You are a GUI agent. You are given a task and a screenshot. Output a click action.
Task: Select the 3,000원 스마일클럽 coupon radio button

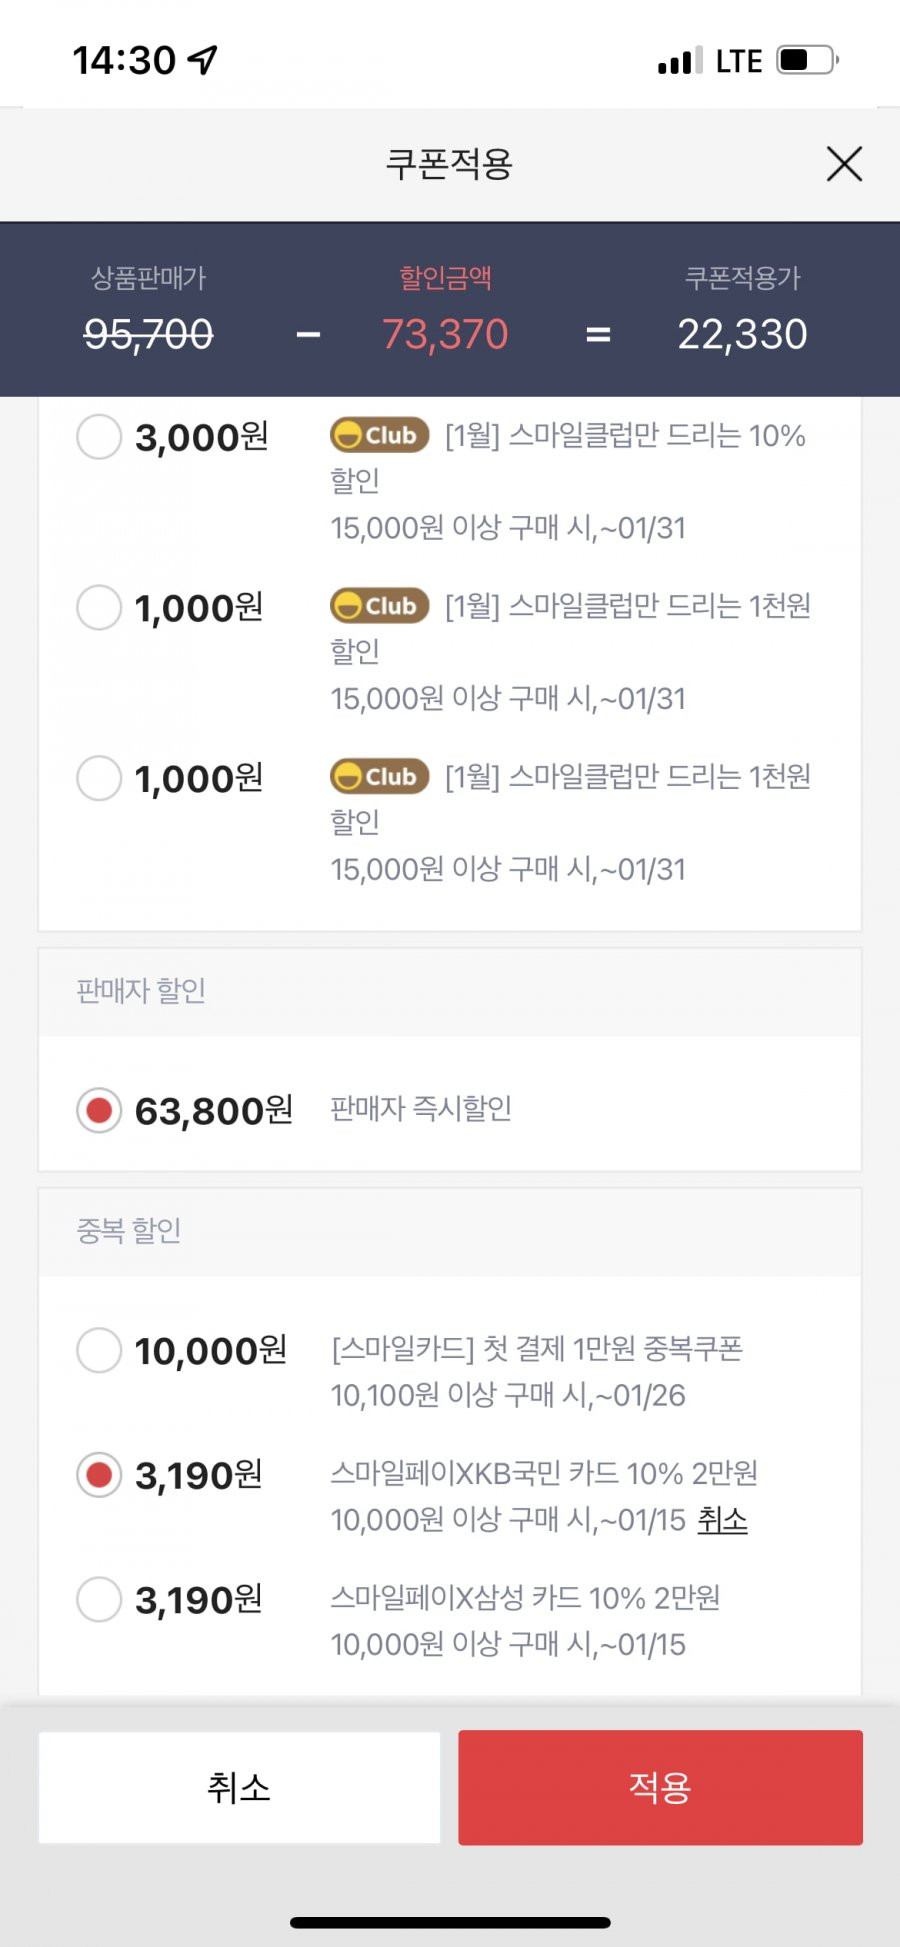pos(99,437)
